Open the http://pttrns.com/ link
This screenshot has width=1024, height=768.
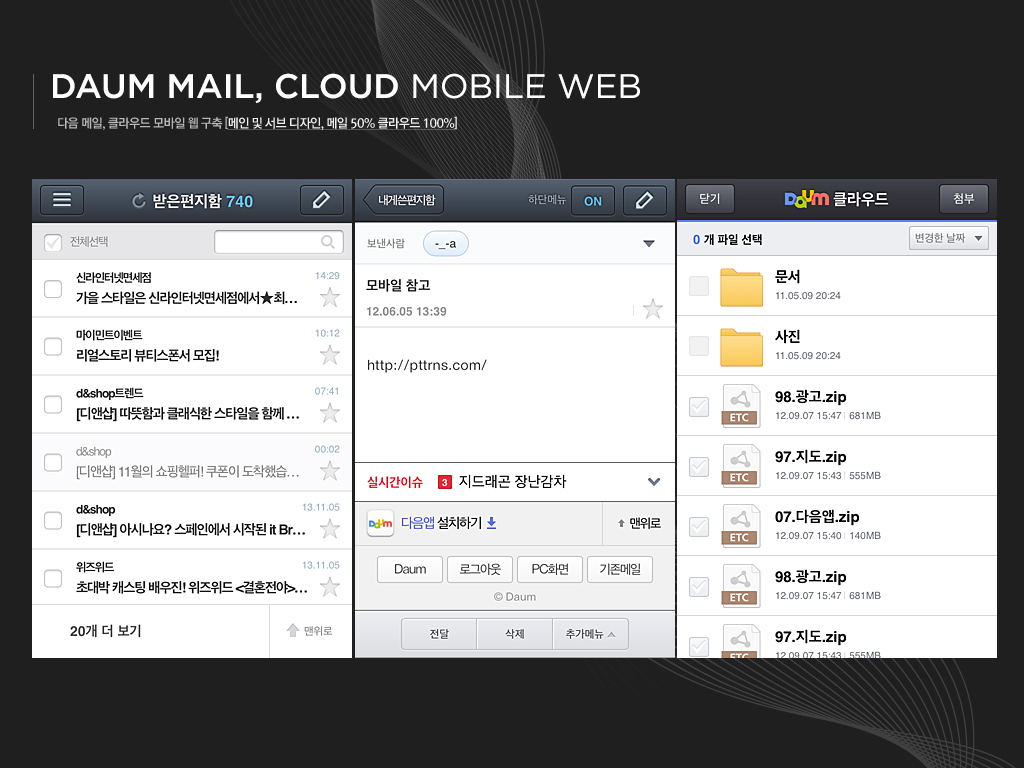426,365
